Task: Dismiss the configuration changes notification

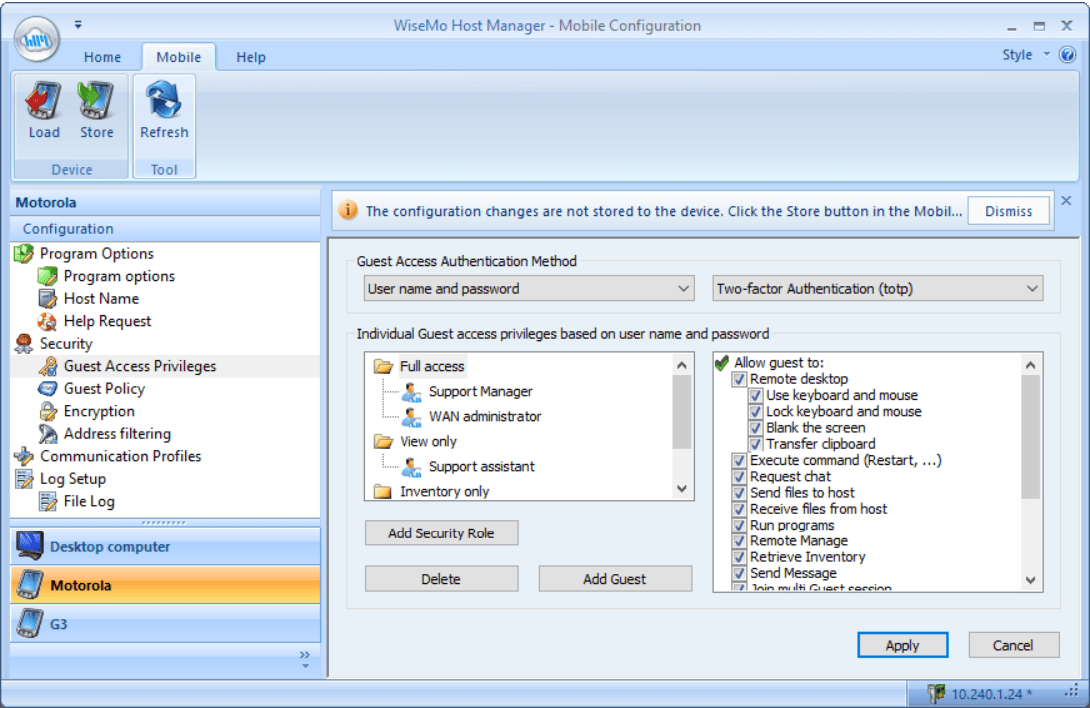Action: click(x=1008, y=211)
